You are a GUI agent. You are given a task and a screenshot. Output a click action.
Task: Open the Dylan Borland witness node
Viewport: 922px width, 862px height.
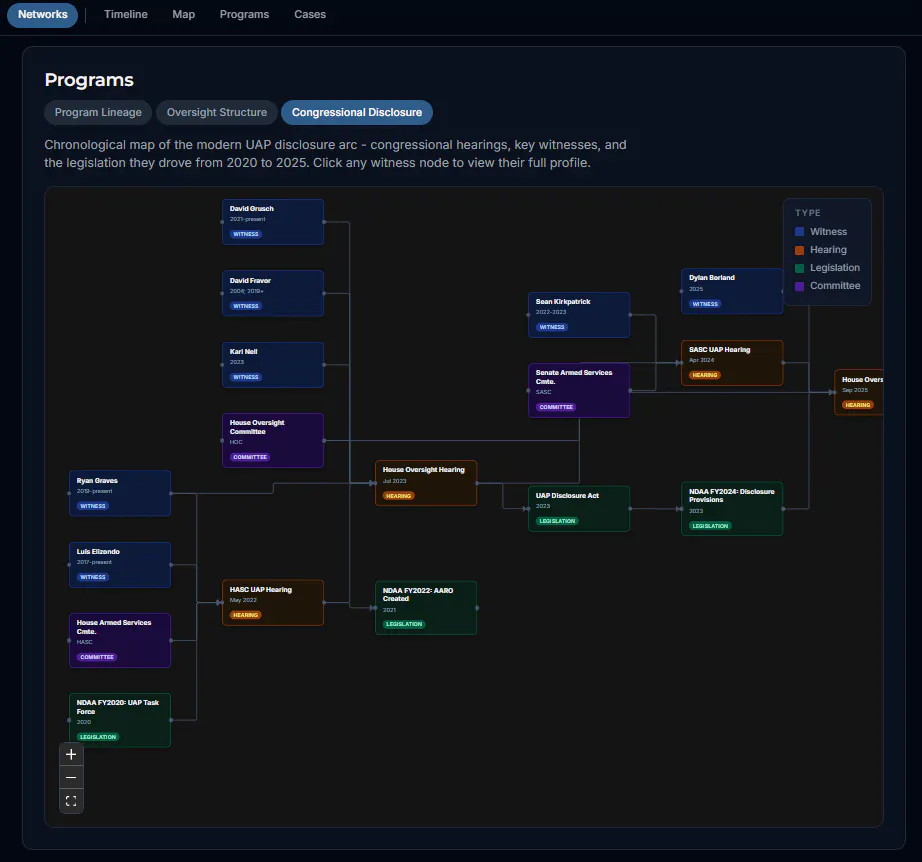point(732,291)
